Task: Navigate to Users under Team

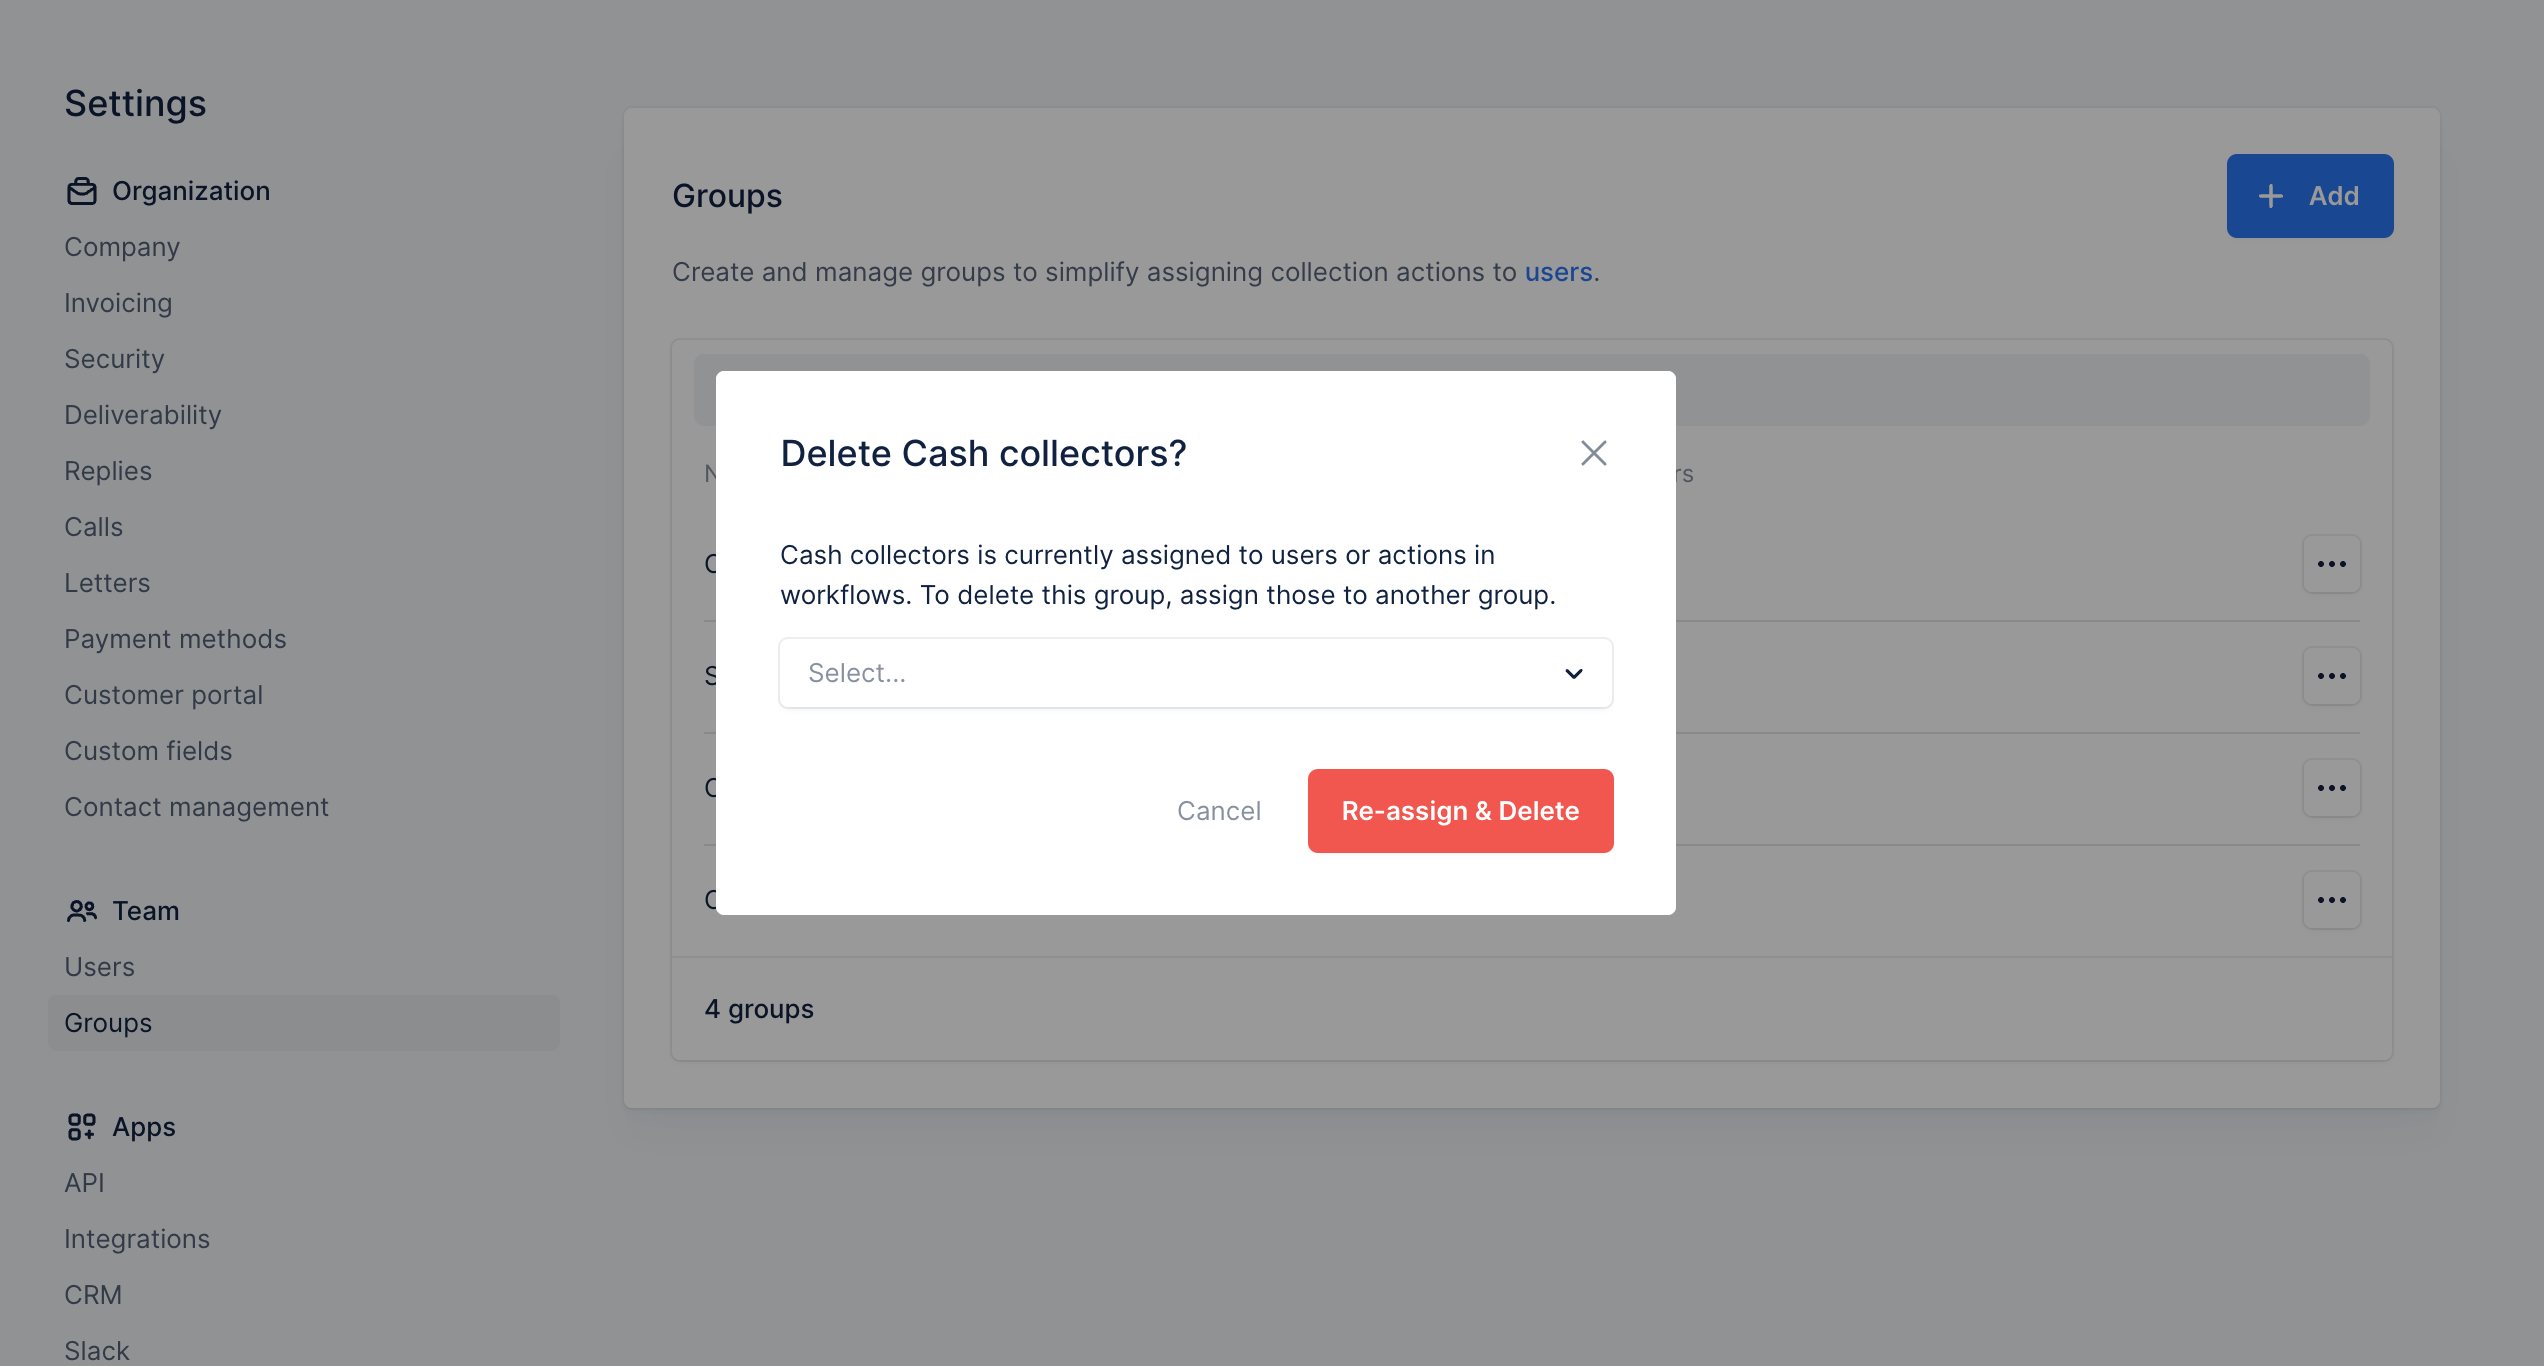Action: (x=99, y=967)
